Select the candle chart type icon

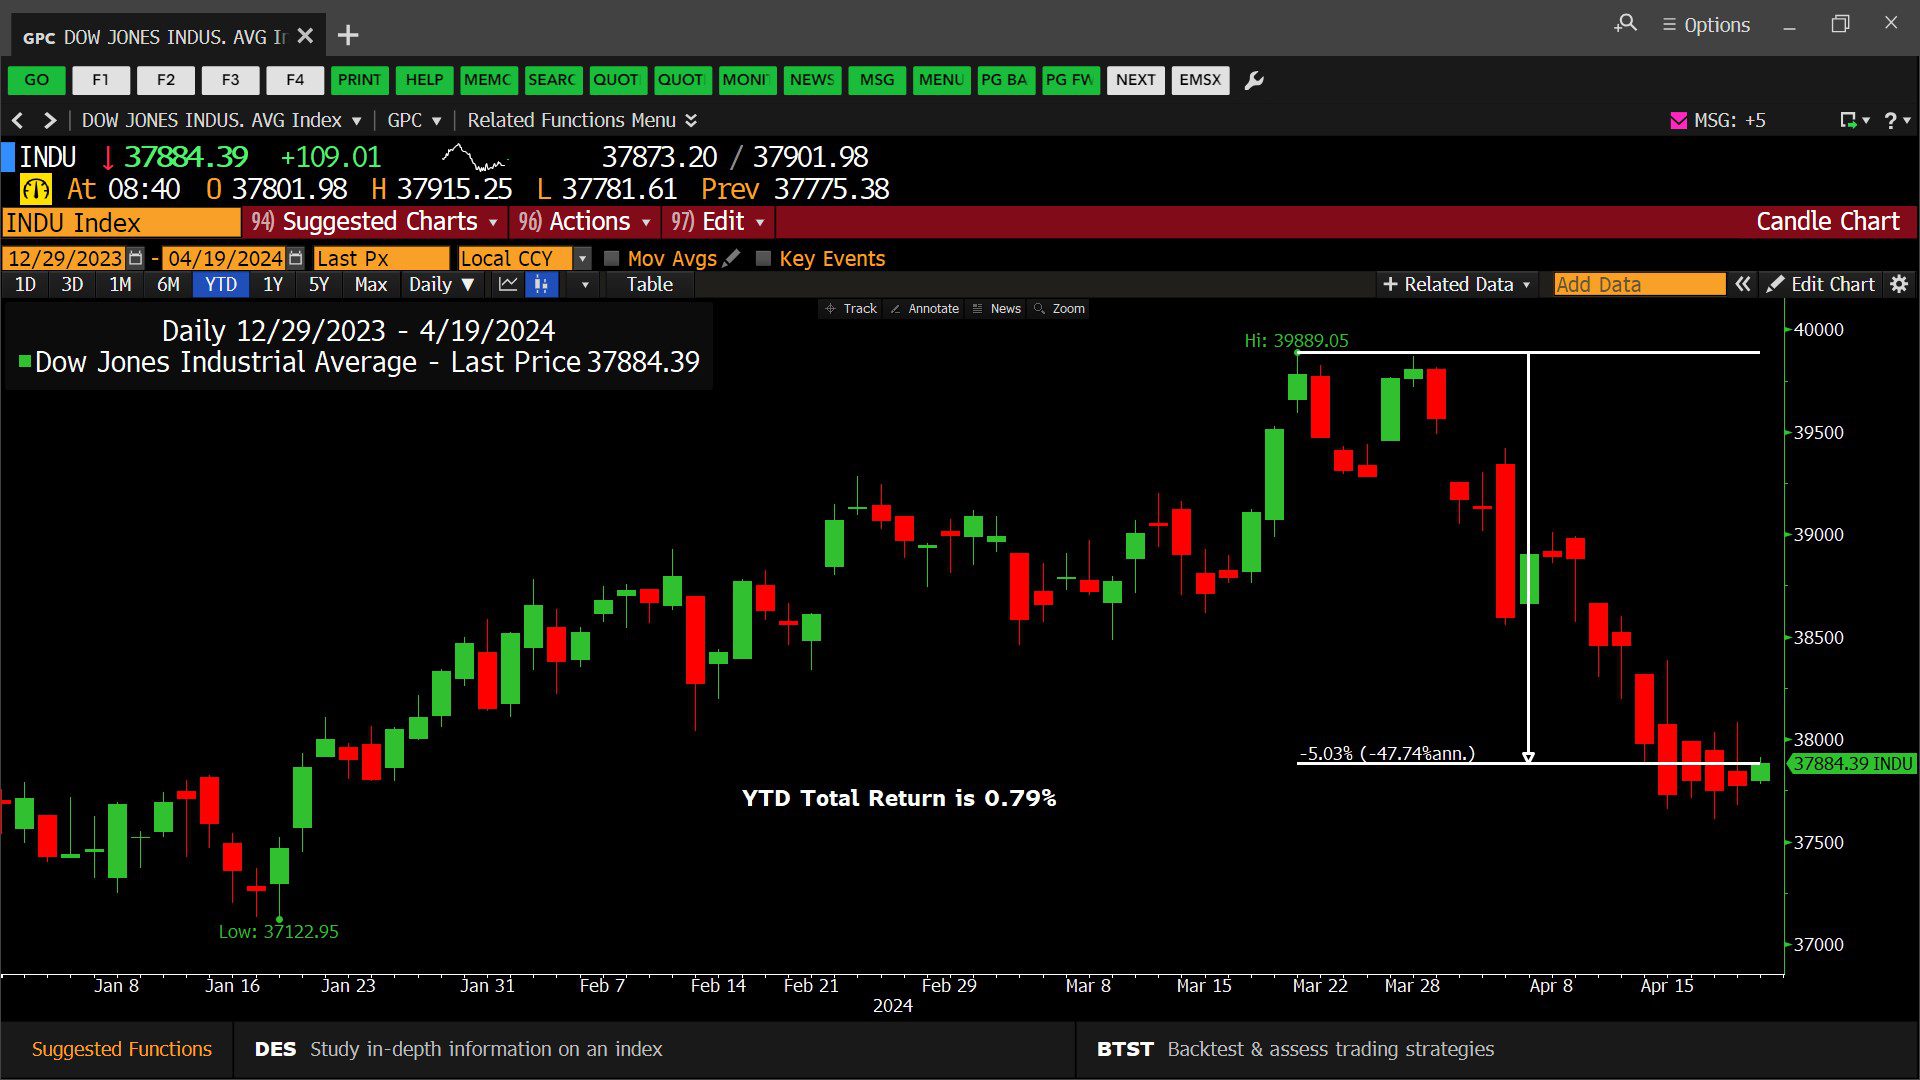pos(541,284)
